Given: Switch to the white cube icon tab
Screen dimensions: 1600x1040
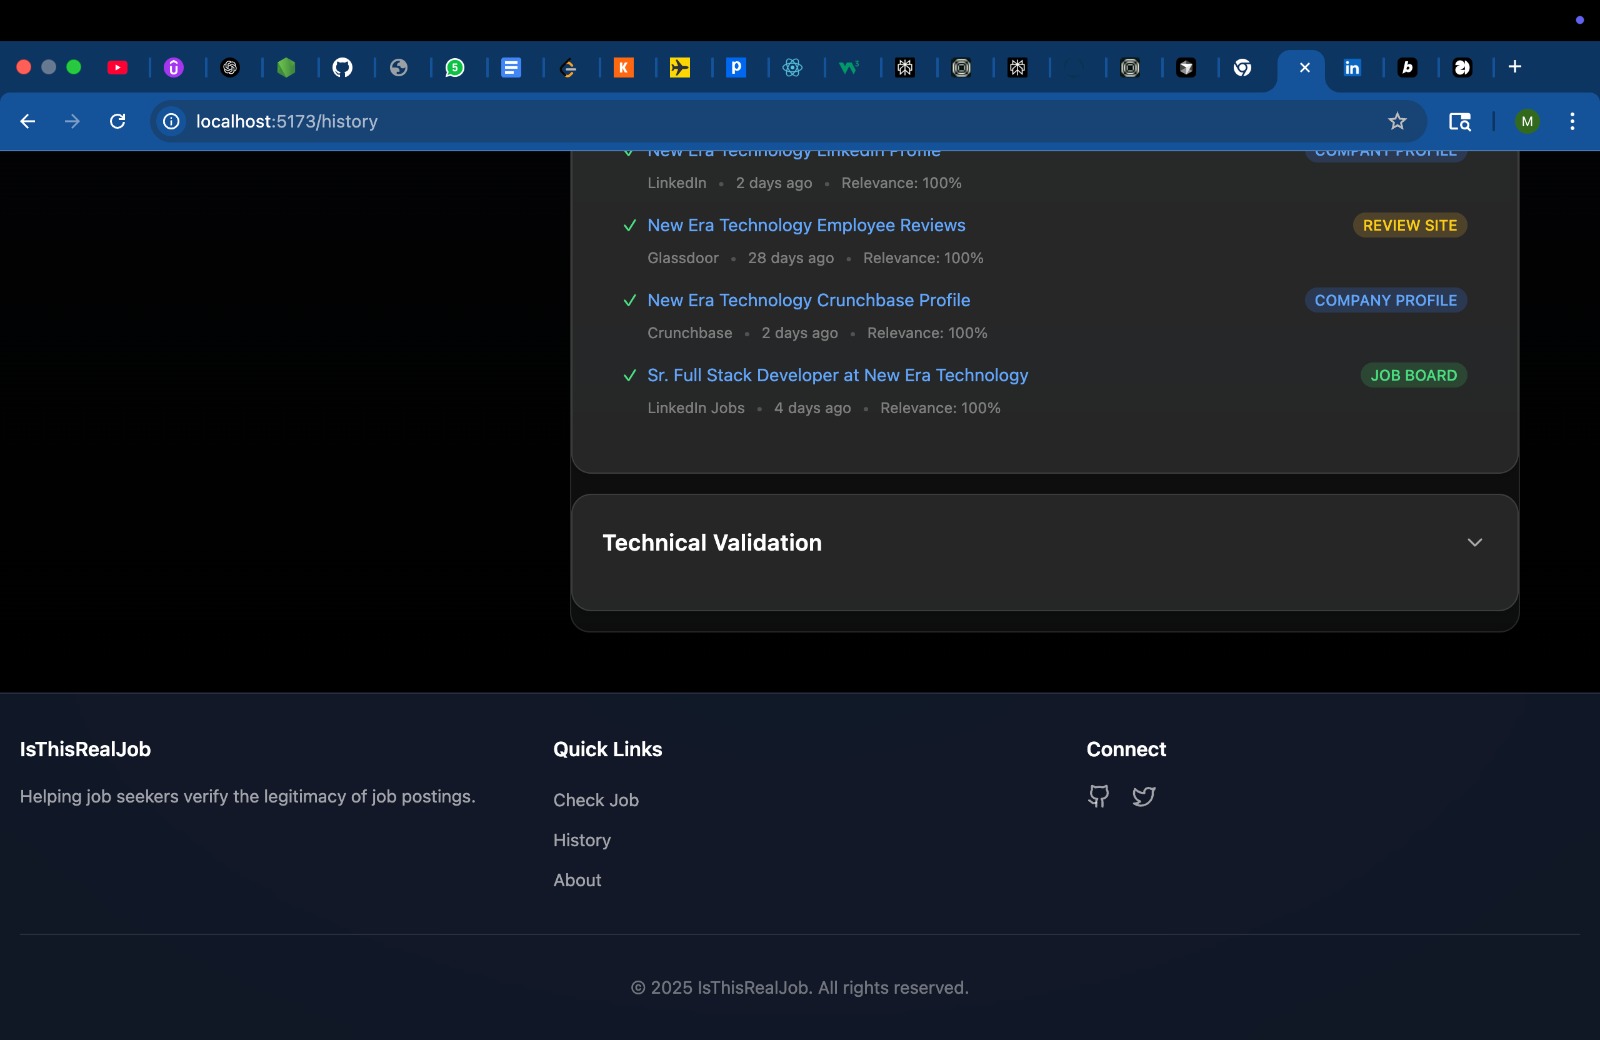Looking at the screenshot, I should (1186, 68).
